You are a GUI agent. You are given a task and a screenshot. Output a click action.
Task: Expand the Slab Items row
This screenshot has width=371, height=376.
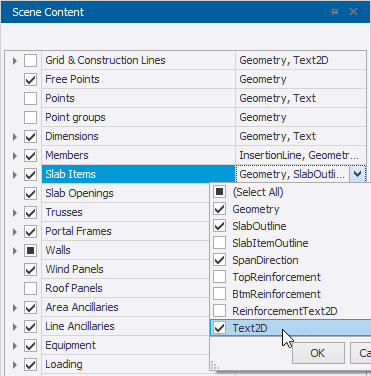click(15, 175)
